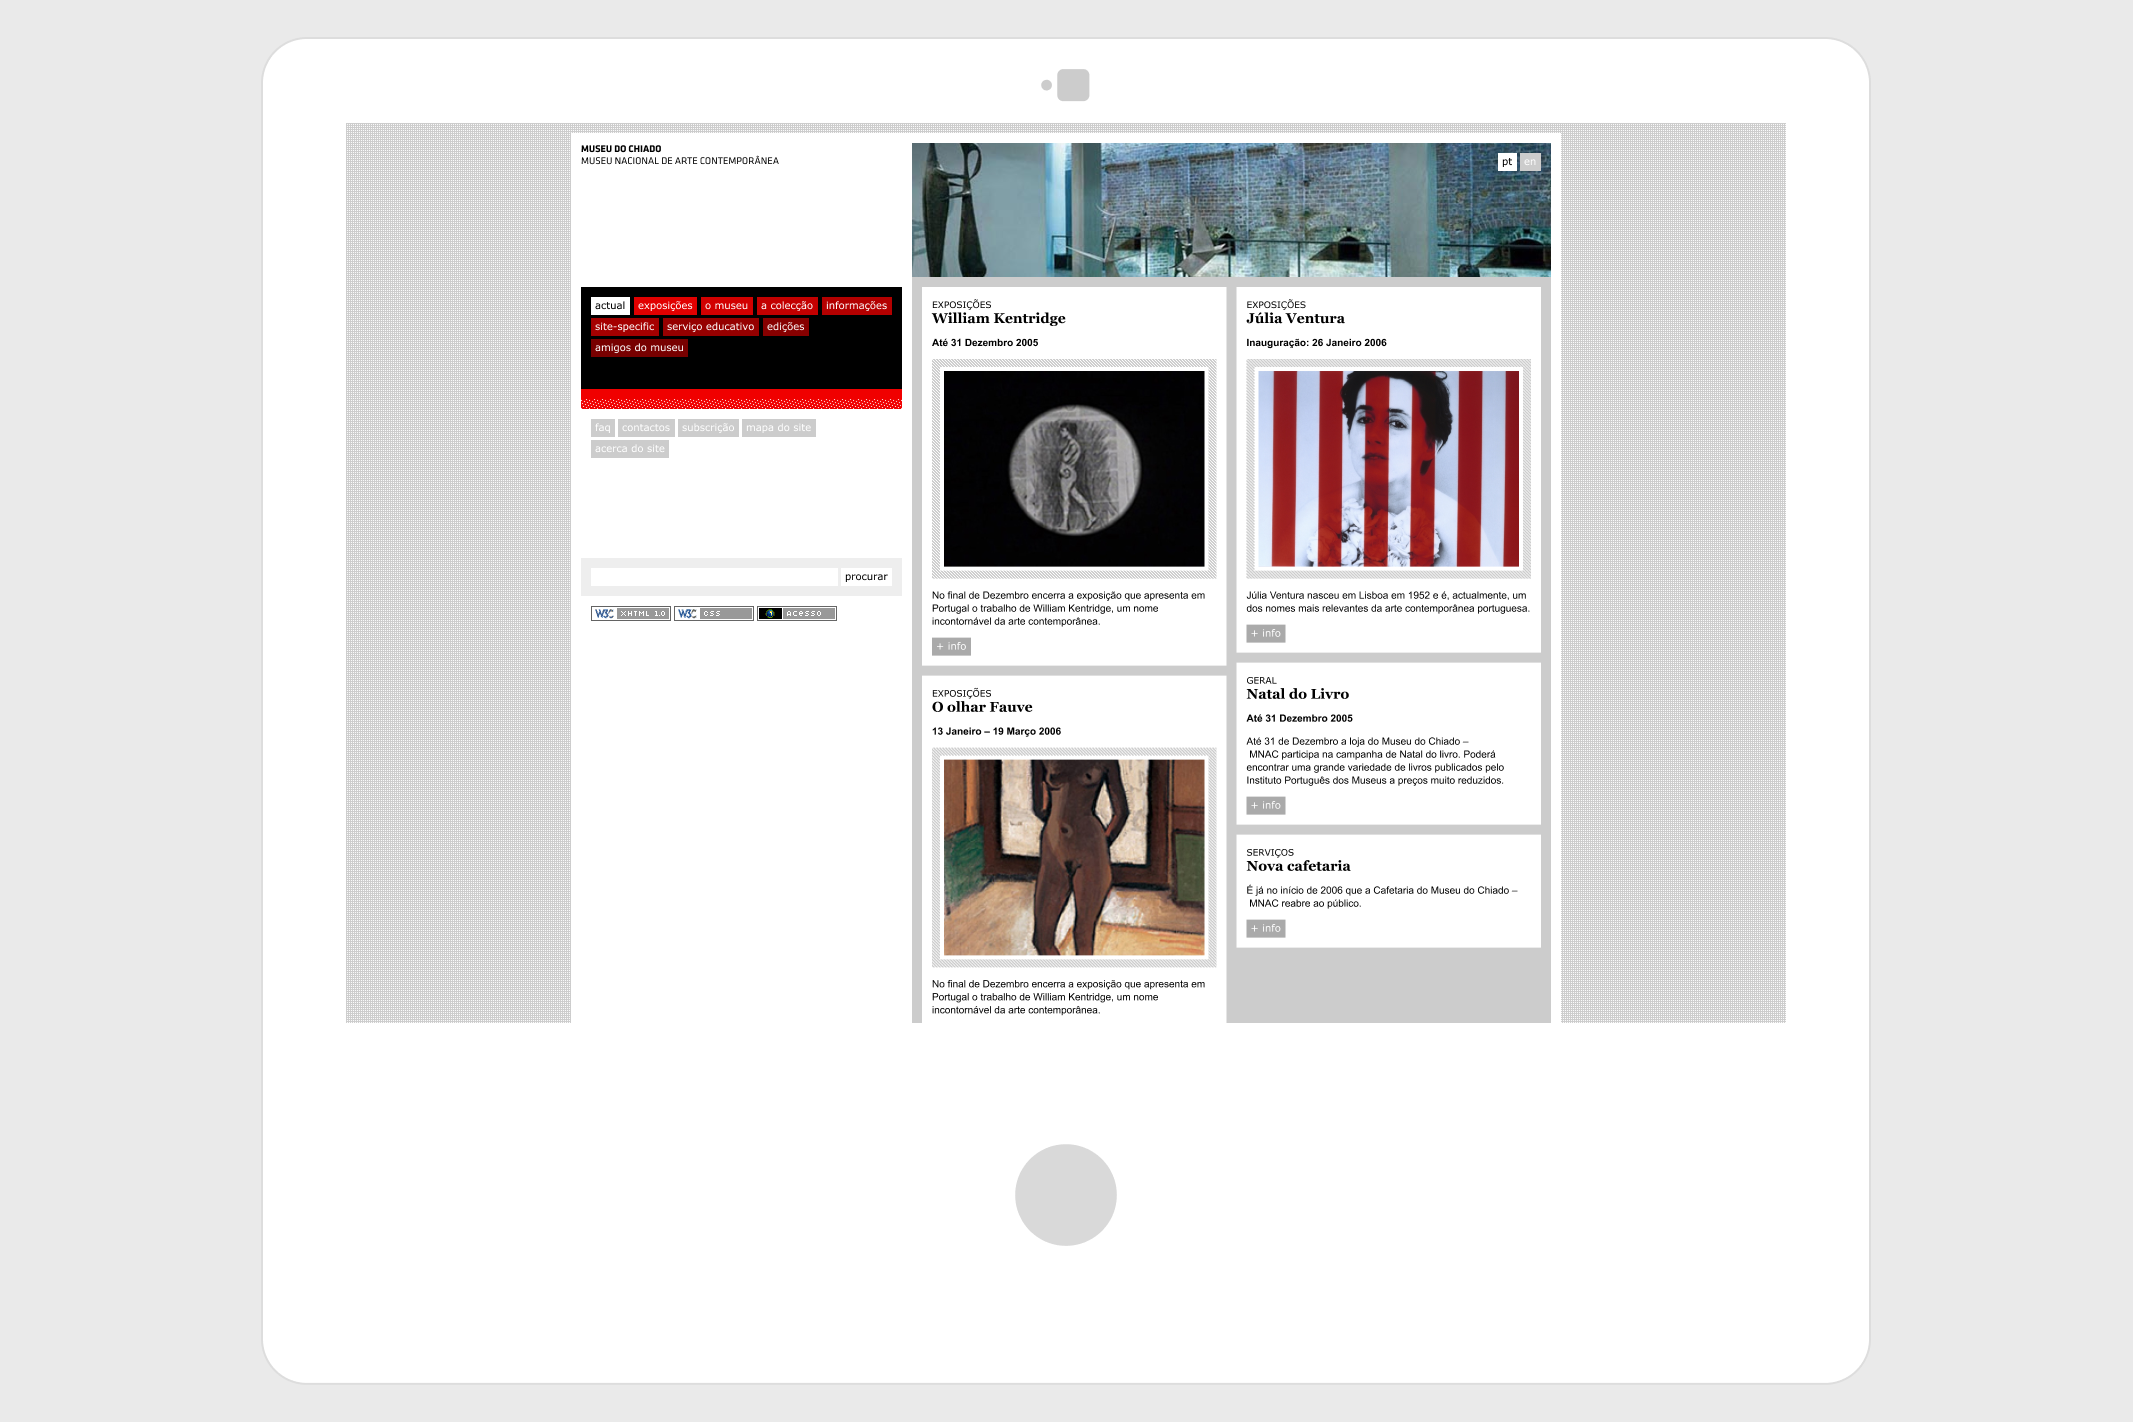Expand the o museu section
2133x1422 pixels.
tap(727, 305)
